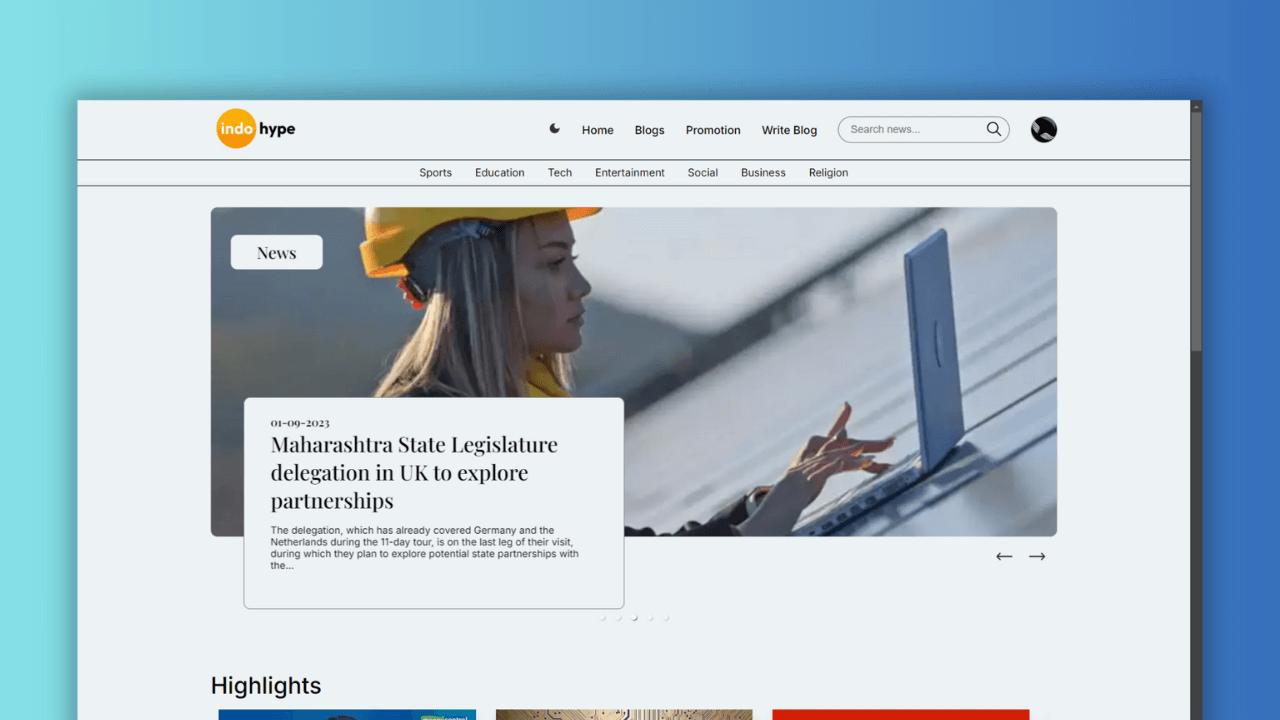Screen dimensions: 1280x720
Task: Select the last carousel dot
Action: (666, 618)
